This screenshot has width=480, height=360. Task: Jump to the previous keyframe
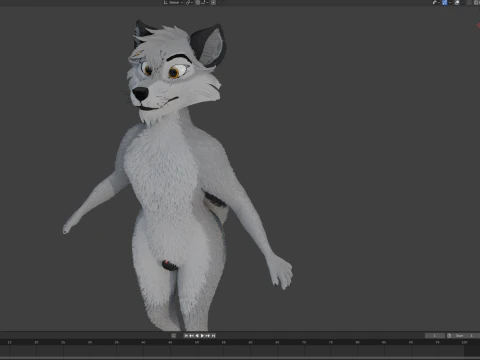point(191,335)
